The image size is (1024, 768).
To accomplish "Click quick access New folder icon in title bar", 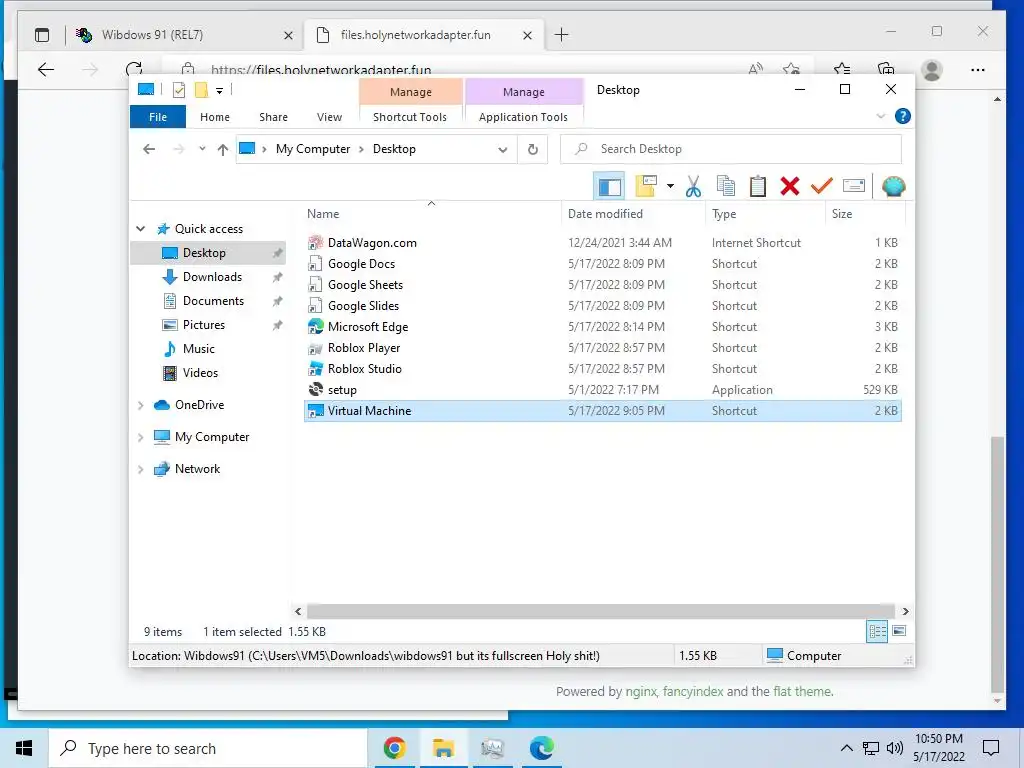I will [x=202, y=90].
